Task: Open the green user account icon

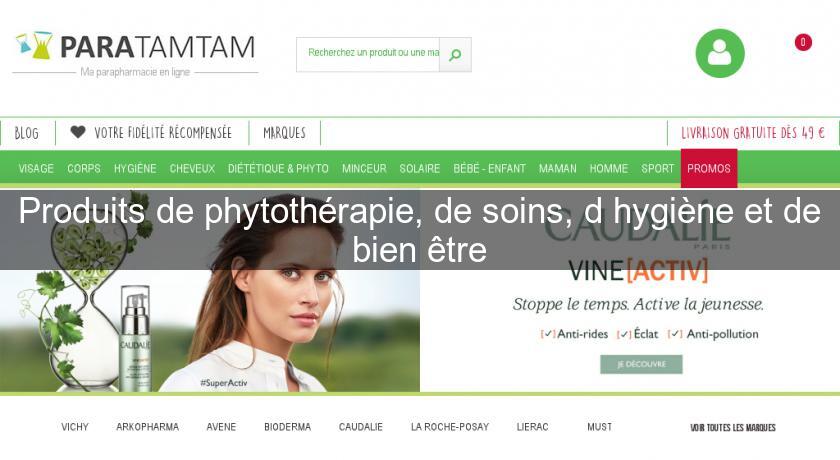Action: [x=720, y=54]
